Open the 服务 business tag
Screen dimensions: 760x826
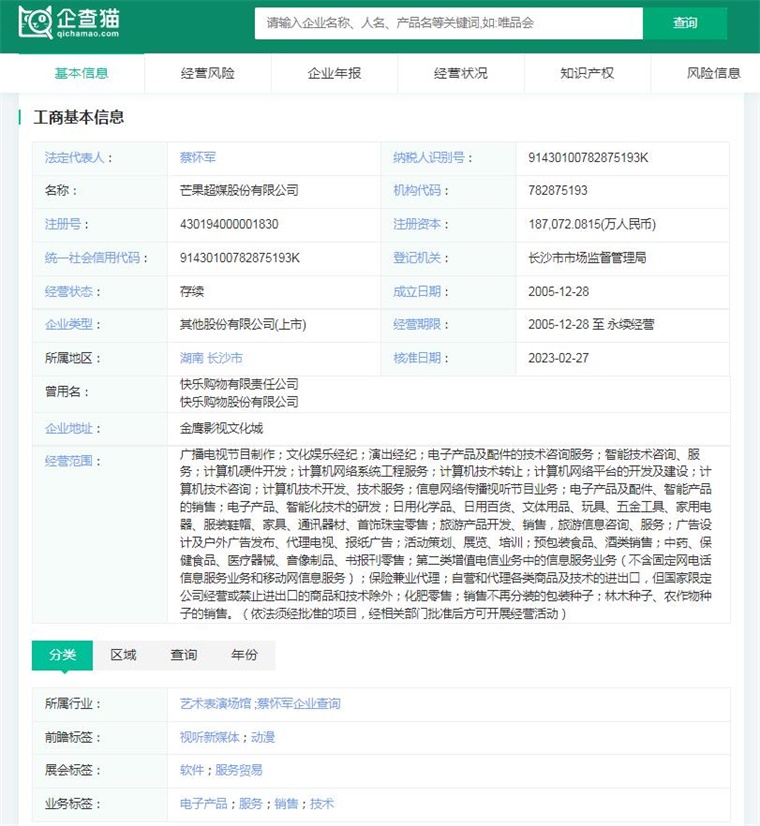pos(251,804)
